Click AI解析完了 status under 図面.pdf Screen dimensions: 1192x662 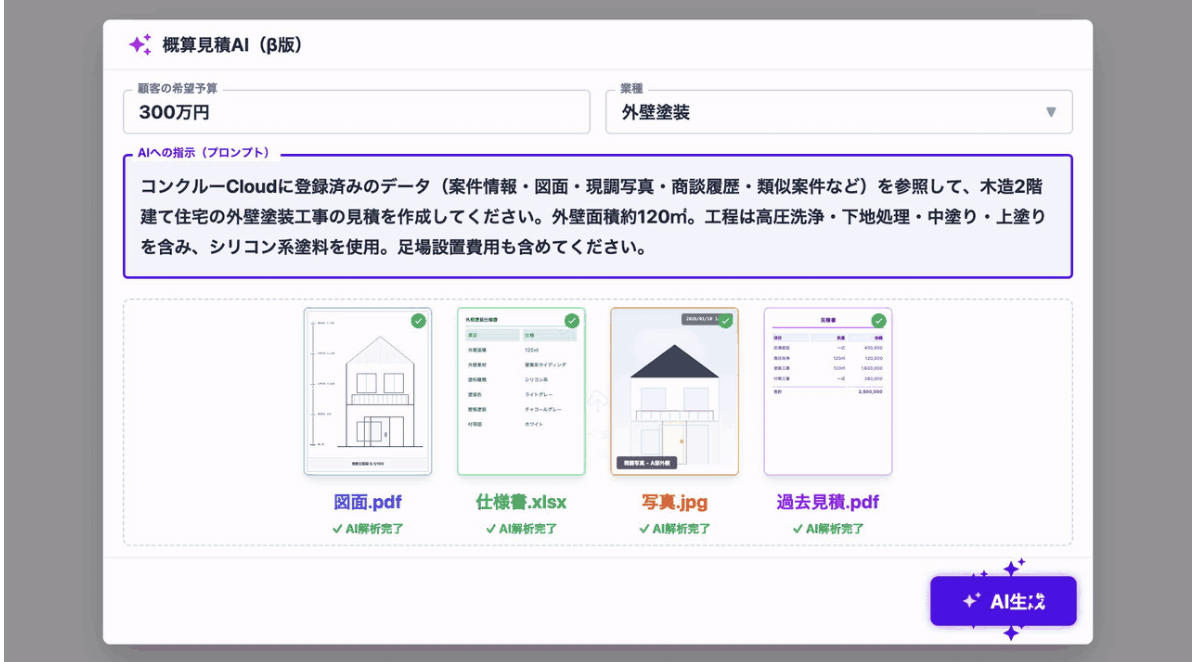click(x=367, y=529)
